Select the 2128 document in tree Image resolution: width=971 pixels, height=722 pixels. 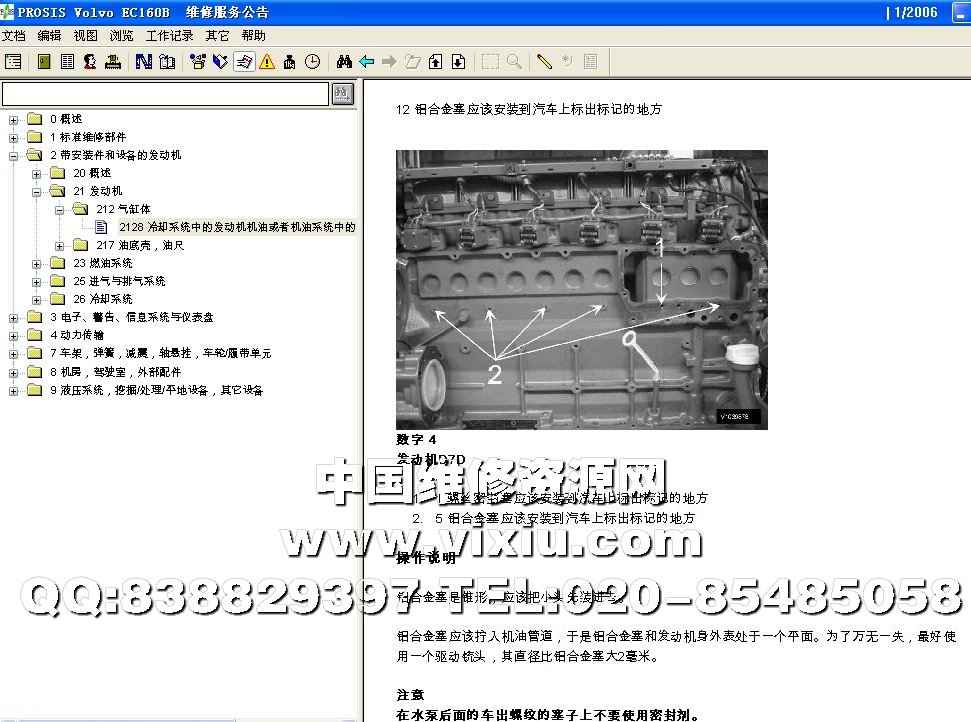pos(236,227)
